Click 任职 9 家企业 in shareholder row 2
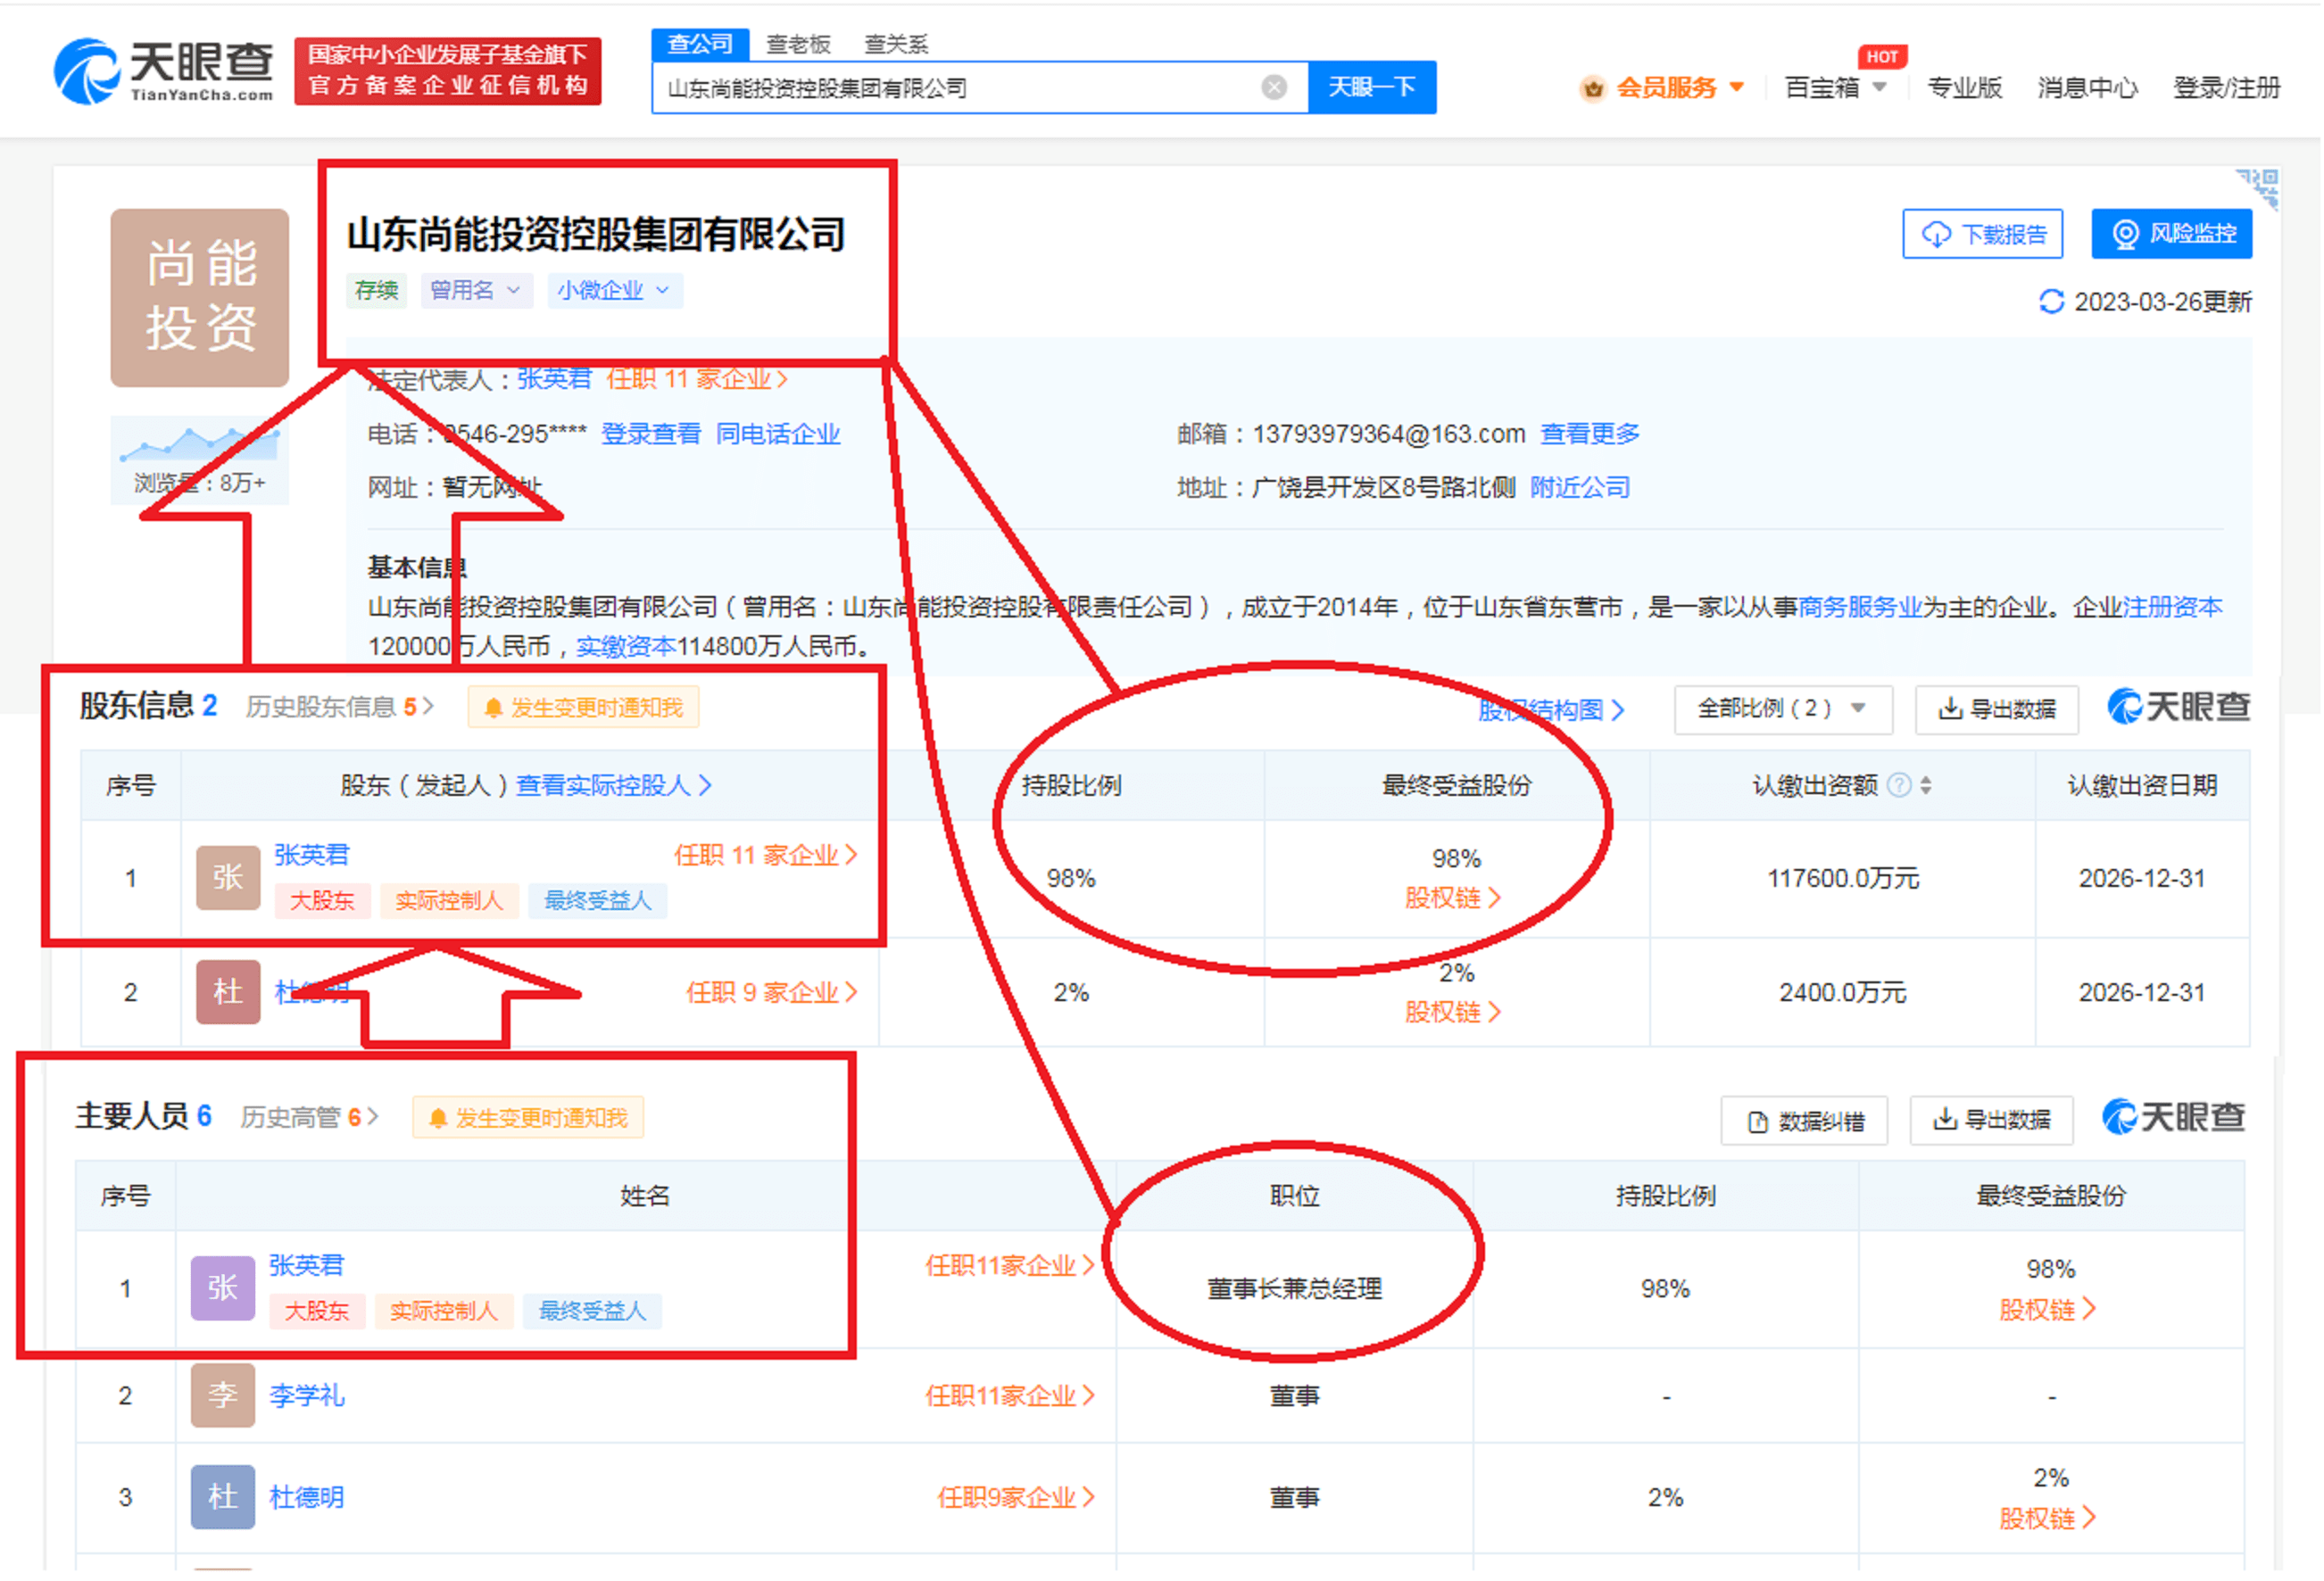Screen dimensions: 2324x1581 [773, 994]
